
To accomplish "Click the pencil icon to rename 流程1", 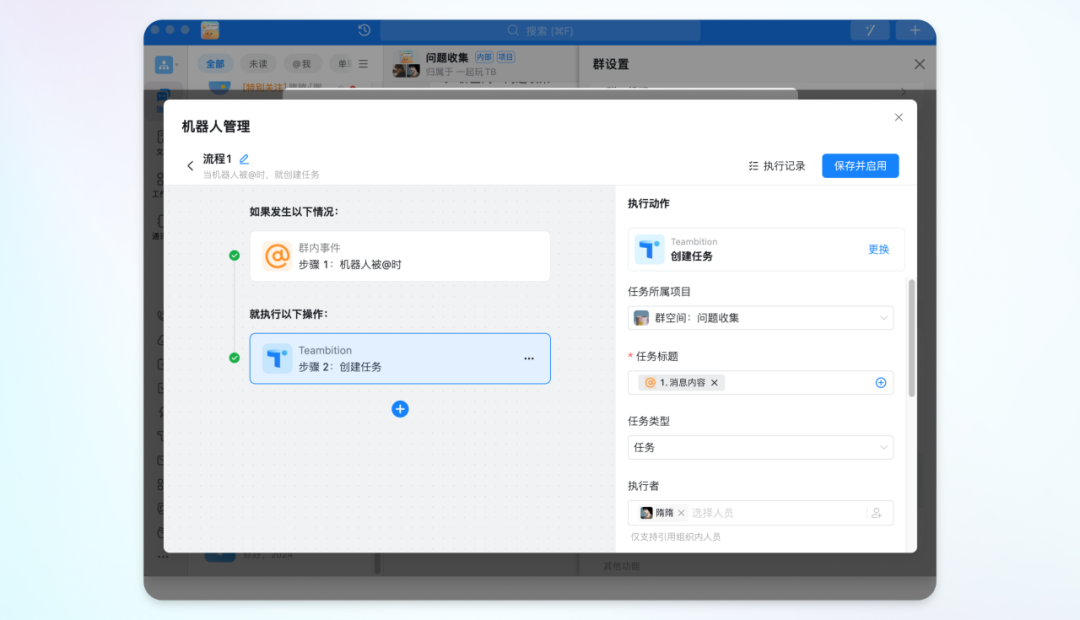I will (x=244, y=159).
